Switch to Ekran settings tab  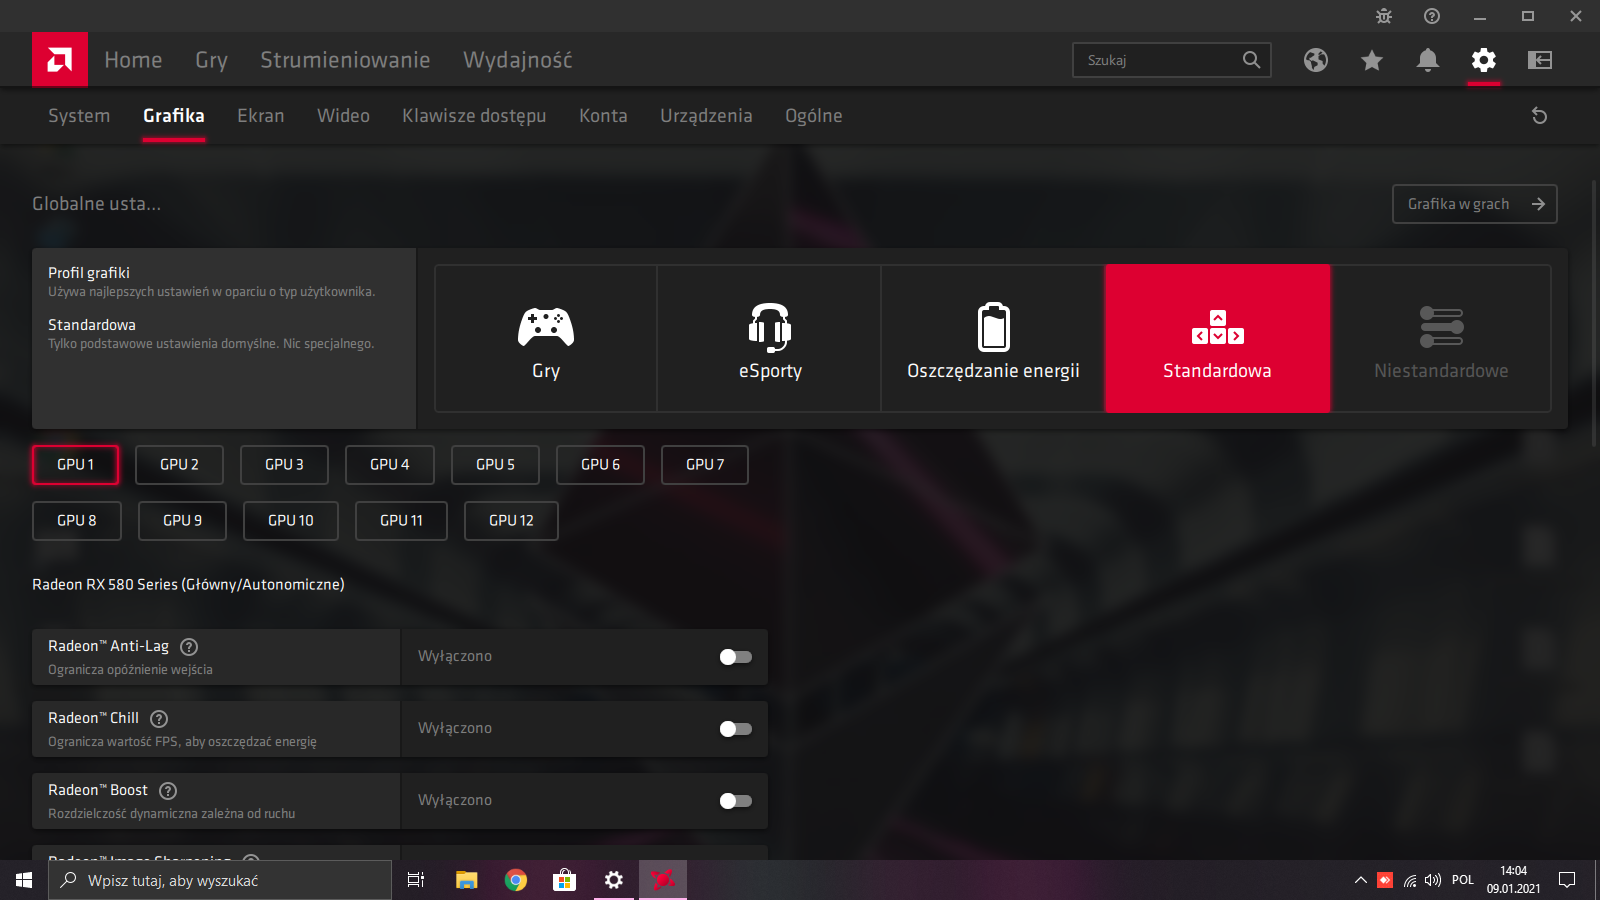(x=261, y=116)
